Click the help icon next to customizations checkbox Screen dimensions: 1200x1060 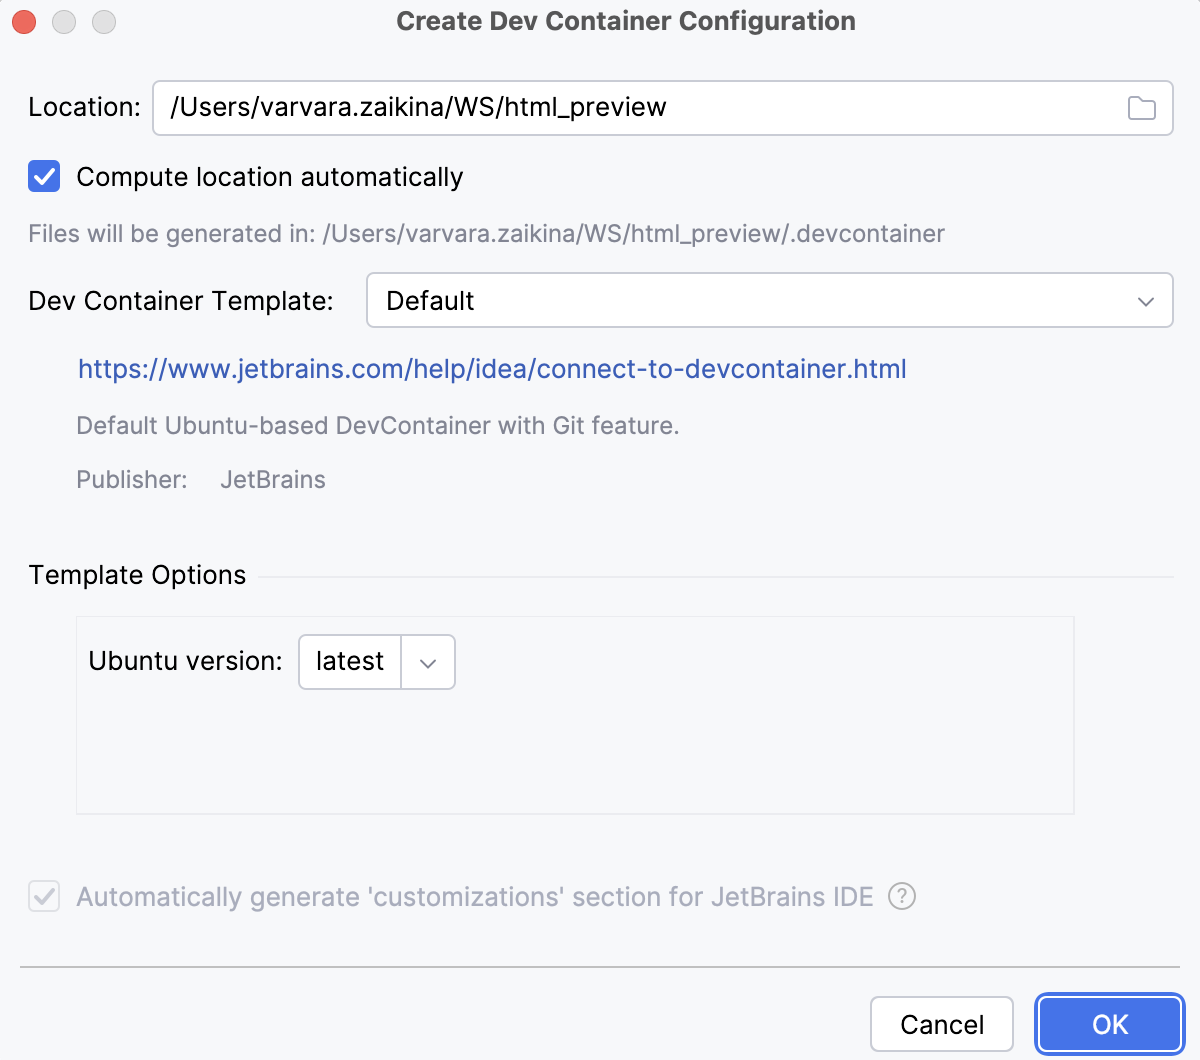pyautogui.click(x=901, y=897)
